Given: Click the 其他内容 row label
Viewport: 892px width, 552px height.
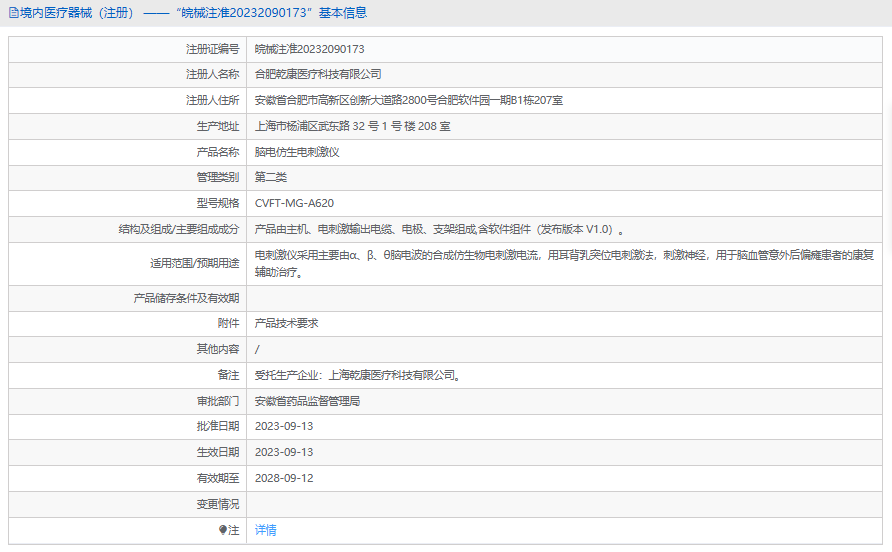Looking at the screenshot, I should (x=218, y=349).
